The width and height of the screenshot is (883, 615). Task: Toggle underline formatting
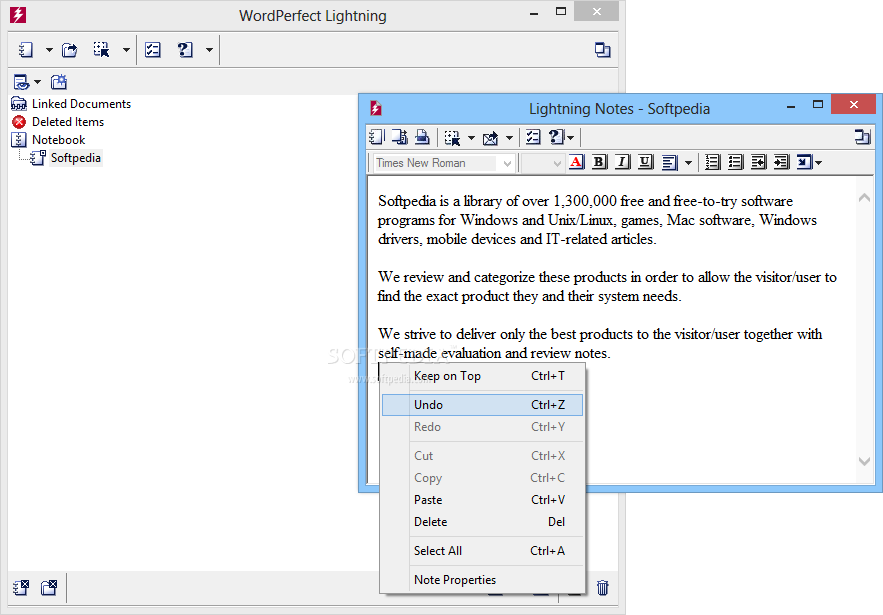tap(645, 162)
